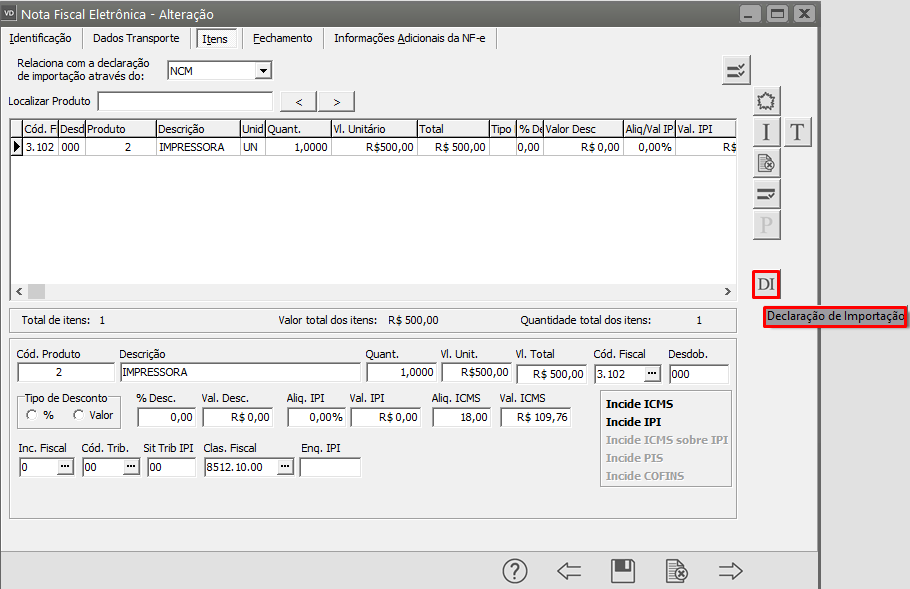Click the save floppy disk icon
Viewport: 910px width, 589px height.
point(623,571)
